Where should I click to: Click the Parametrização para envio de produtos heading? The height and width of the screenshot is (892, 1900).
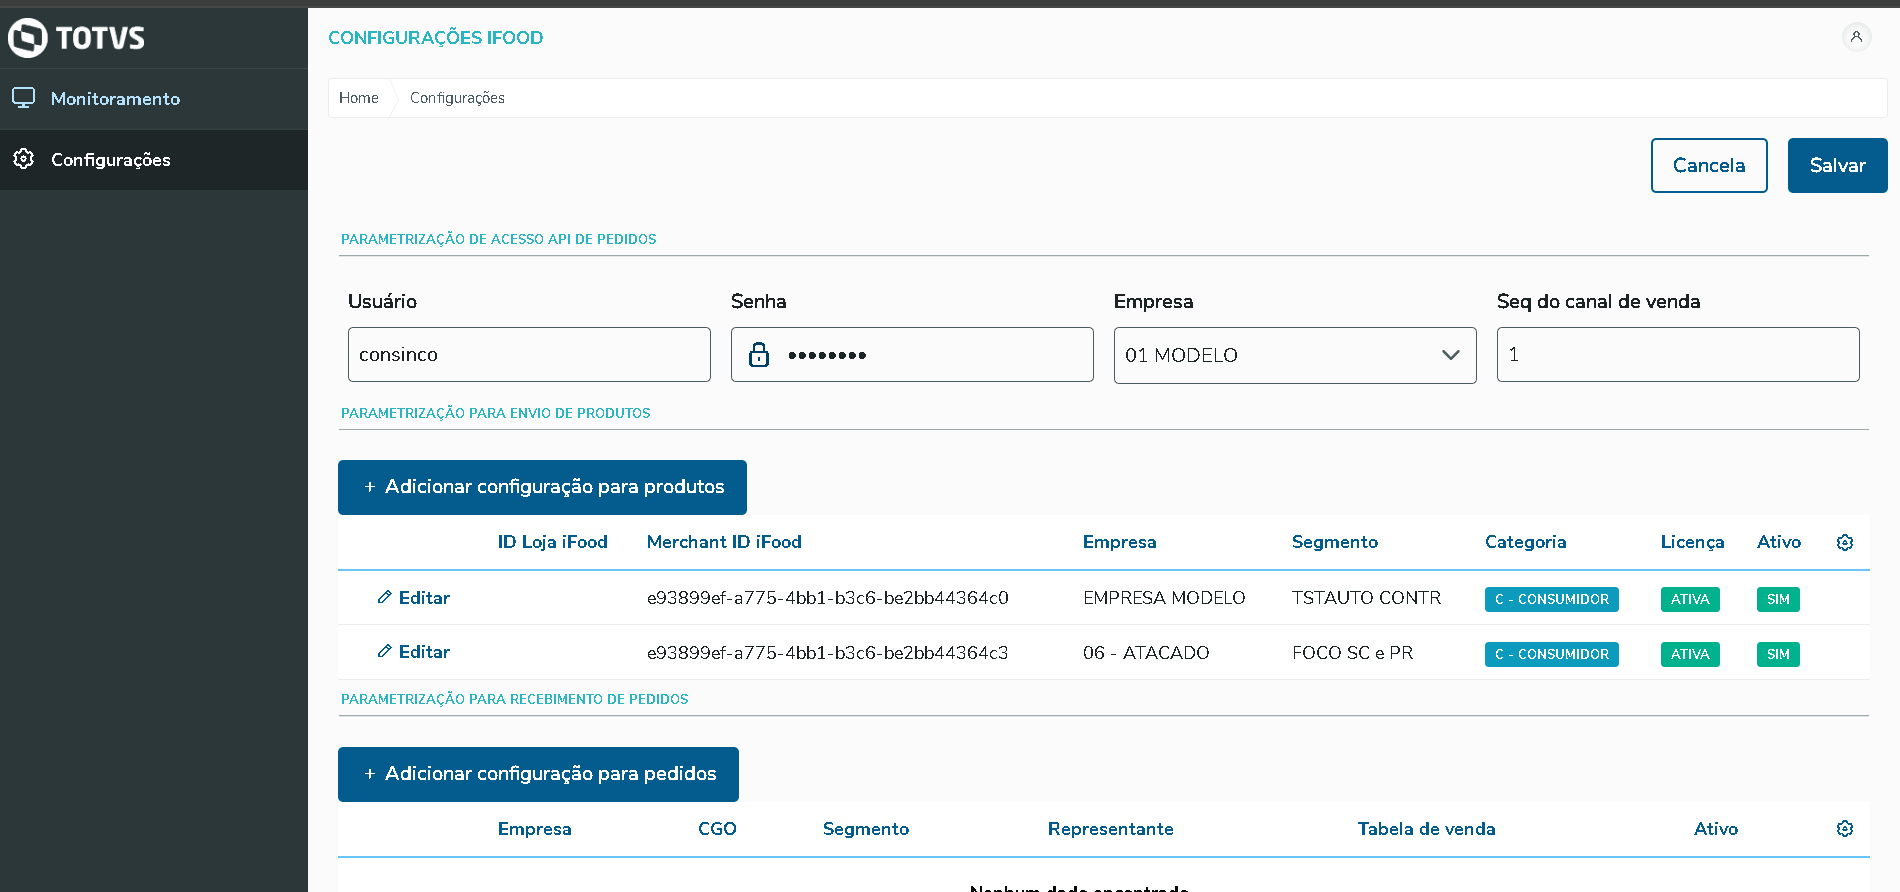click(x=496, y=413)
